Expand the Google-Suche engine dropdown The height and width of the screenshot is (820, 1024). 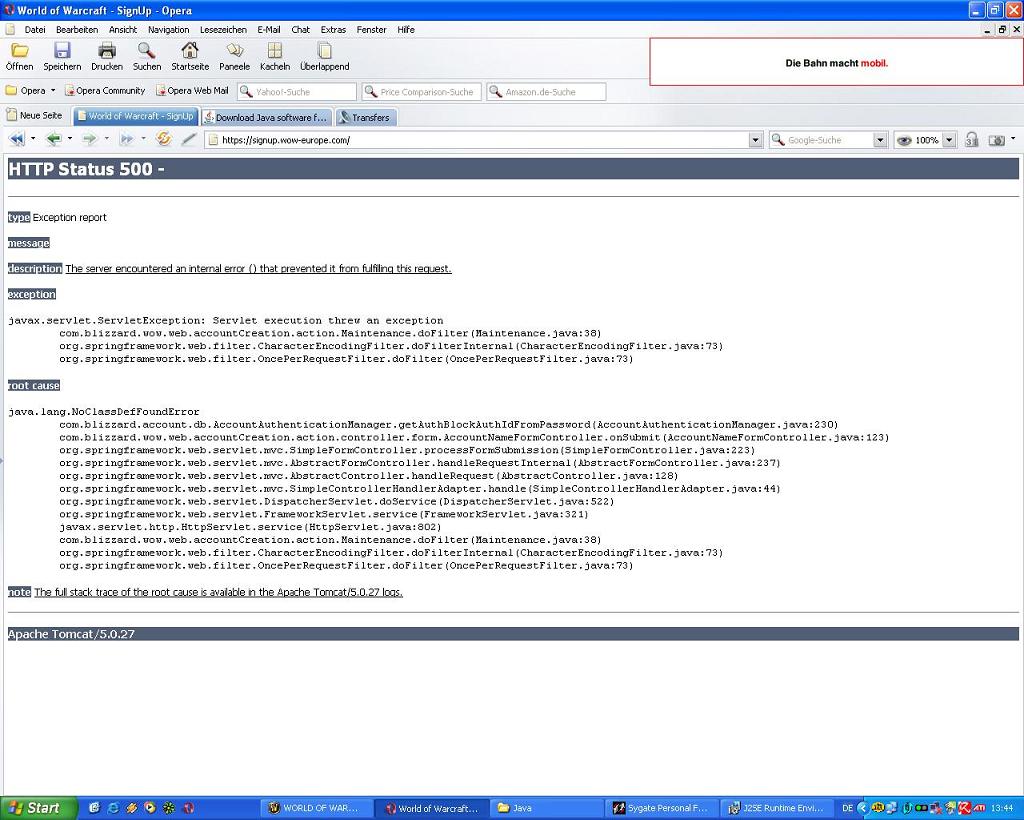(880, 140)
